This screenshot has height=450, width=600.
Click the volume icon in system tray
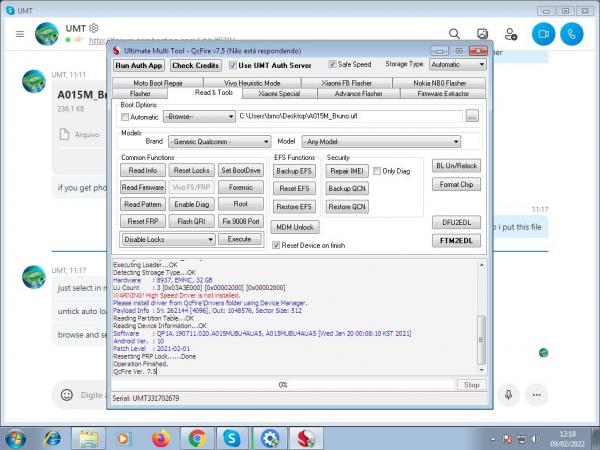535,439
